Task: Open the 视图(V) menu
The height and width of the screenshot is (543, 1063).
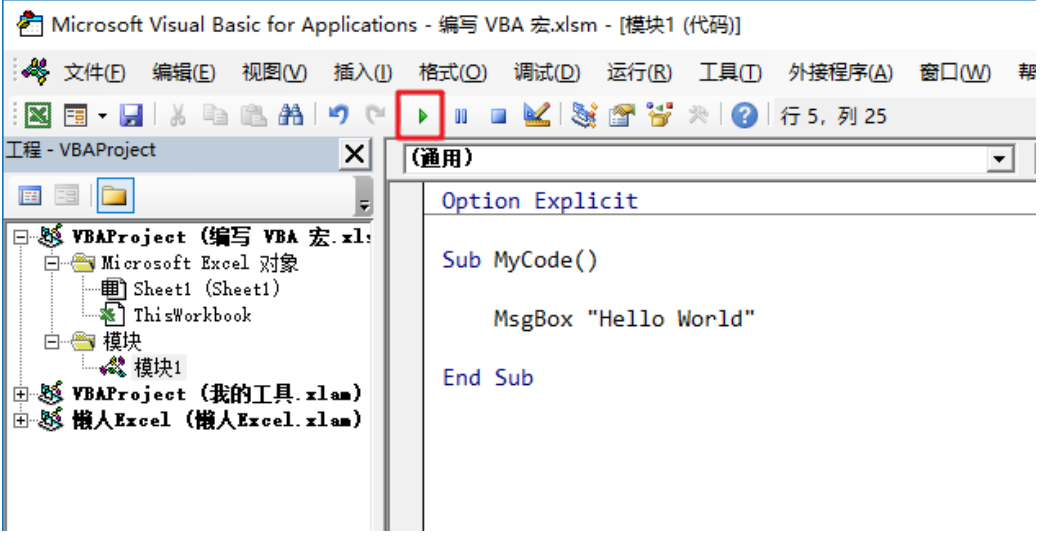Action: (x=274, y=73)
